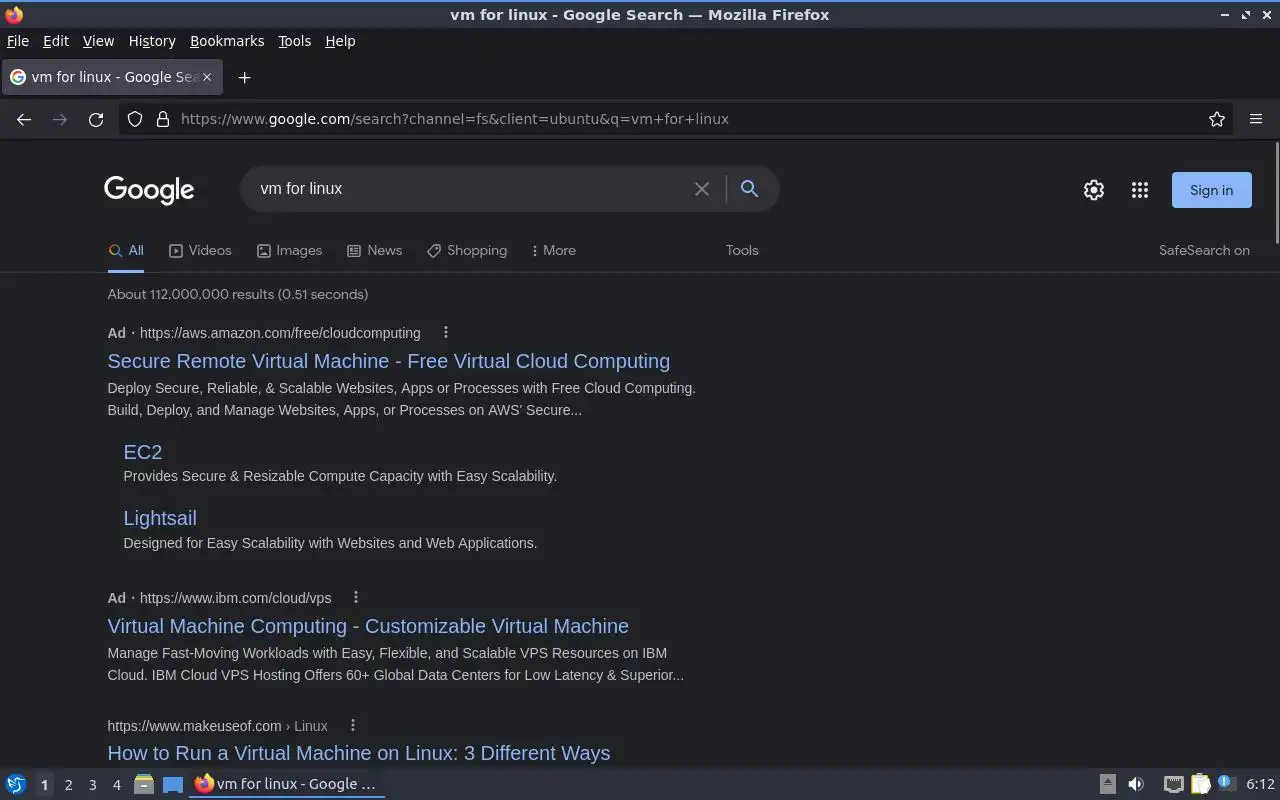This screenshot has width=1280, height=800.
Task: Open Google quick settings gear
Action: 1094,190
